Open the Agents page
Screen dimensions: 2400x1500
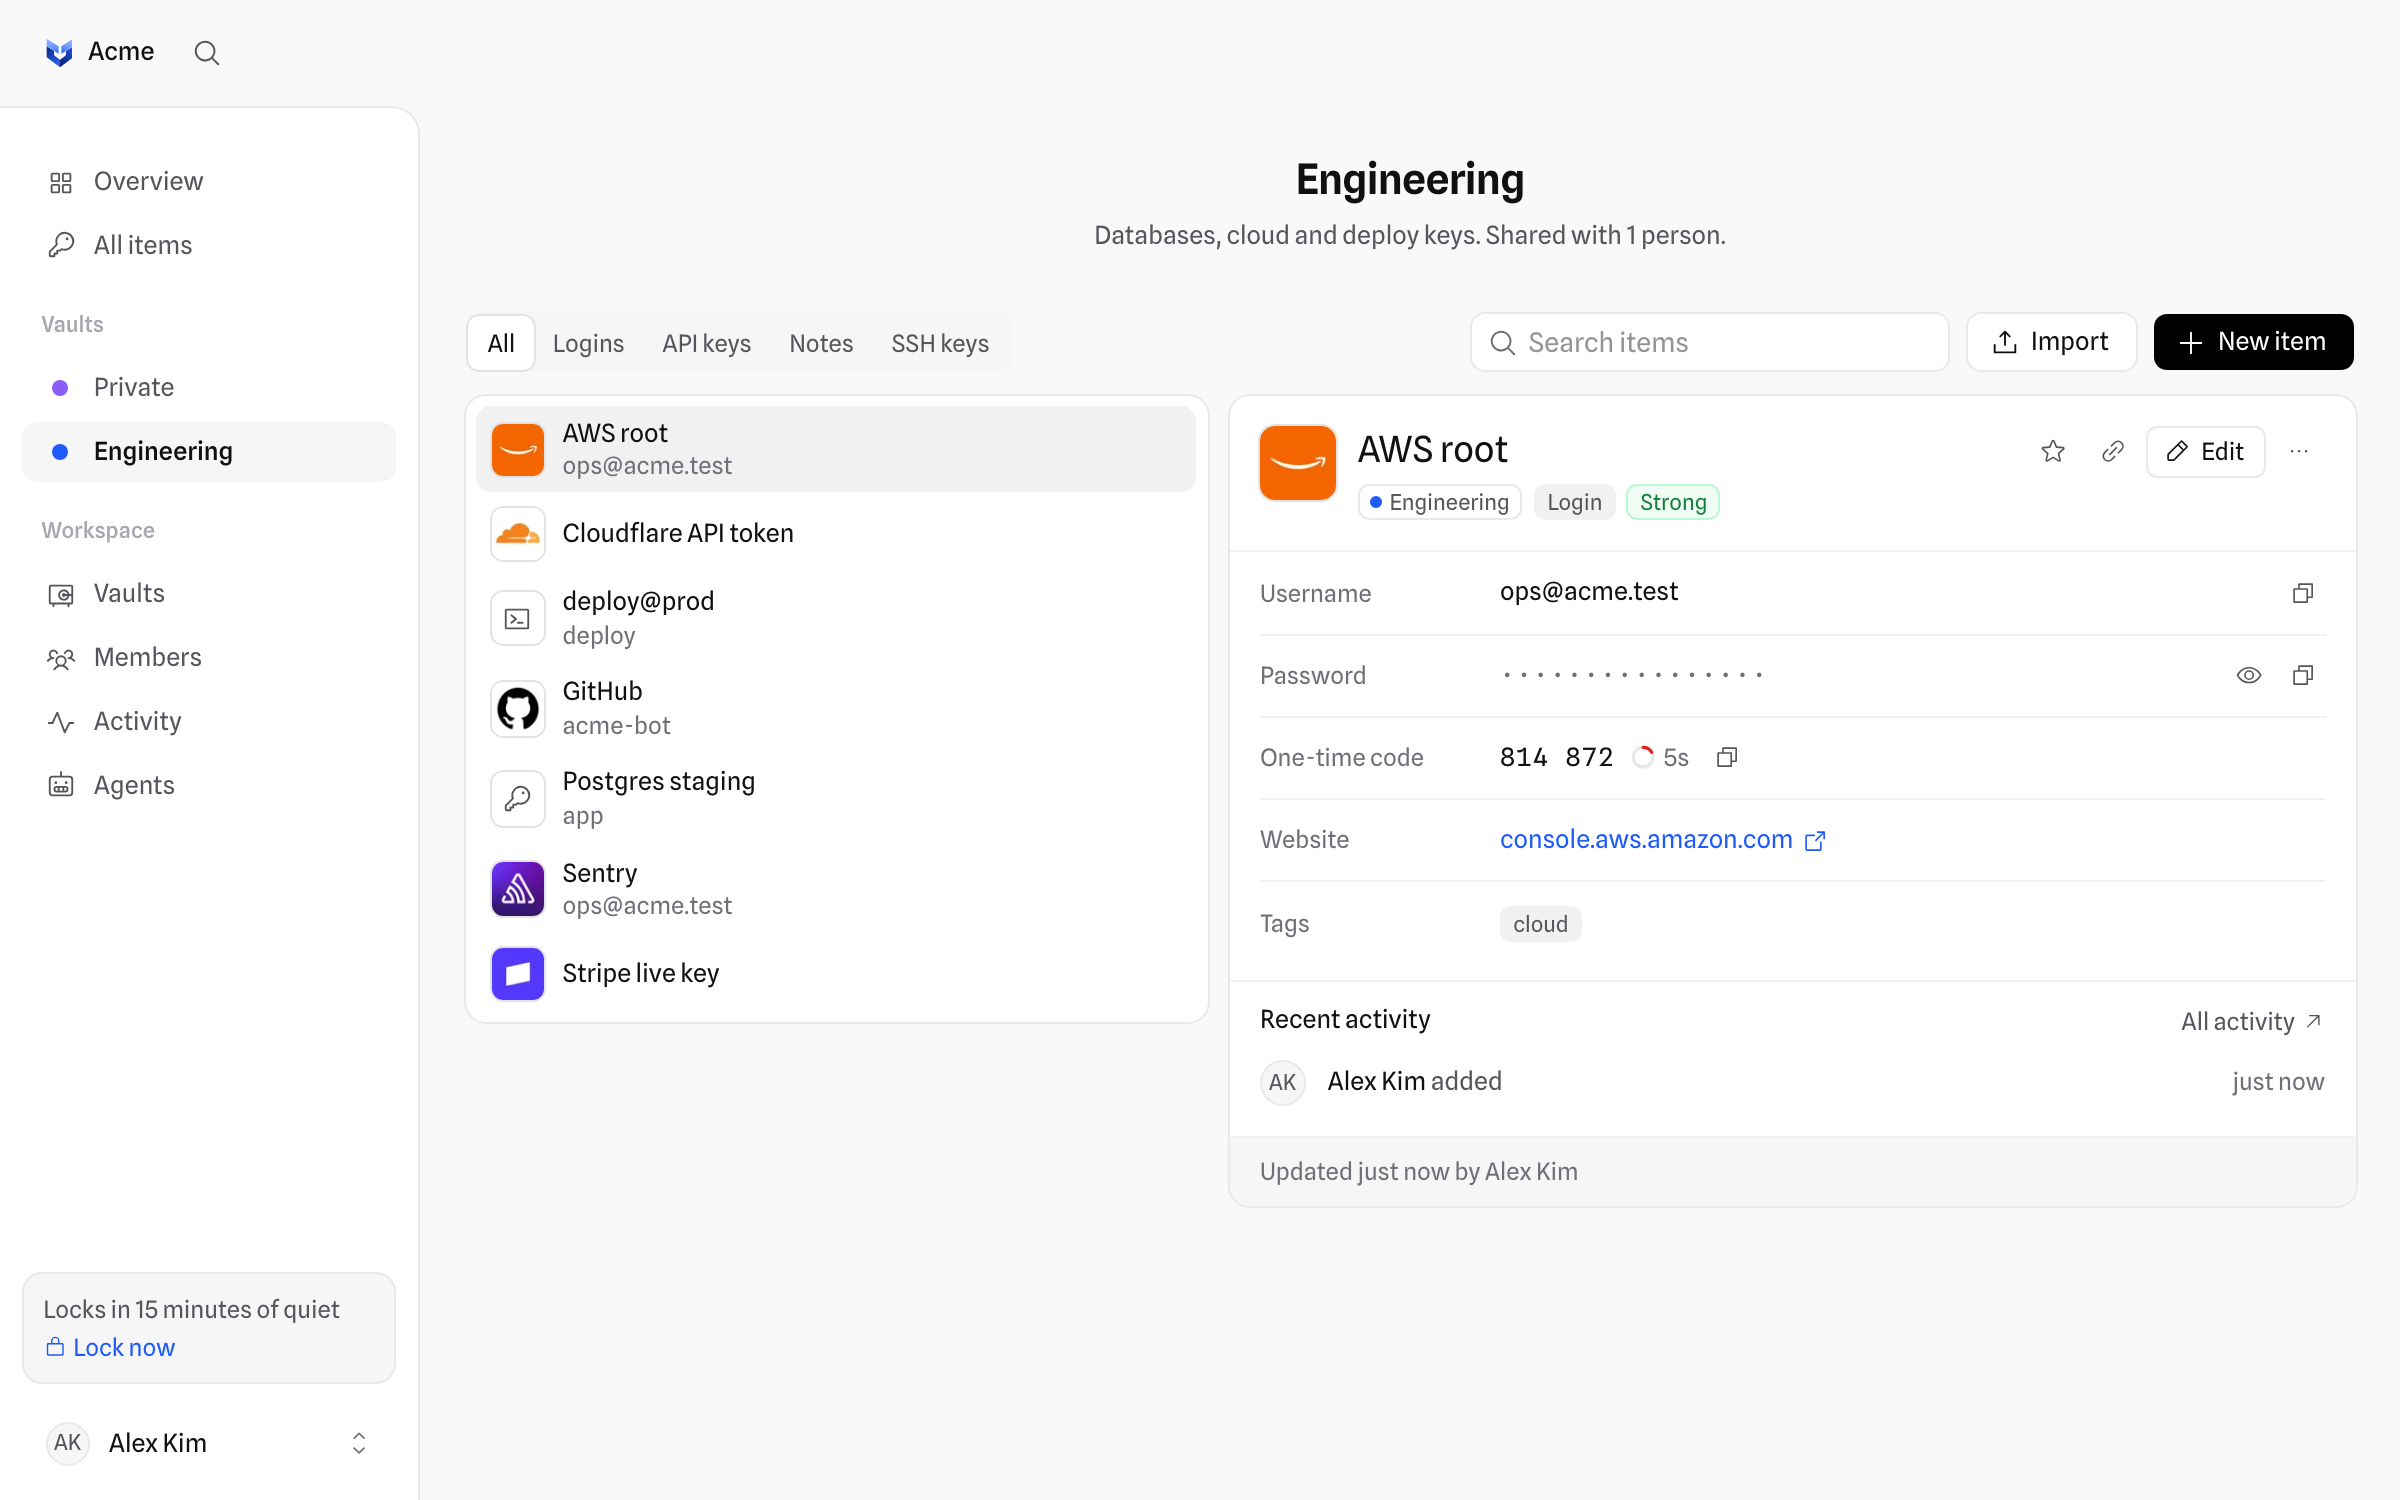tap(209, 785)
